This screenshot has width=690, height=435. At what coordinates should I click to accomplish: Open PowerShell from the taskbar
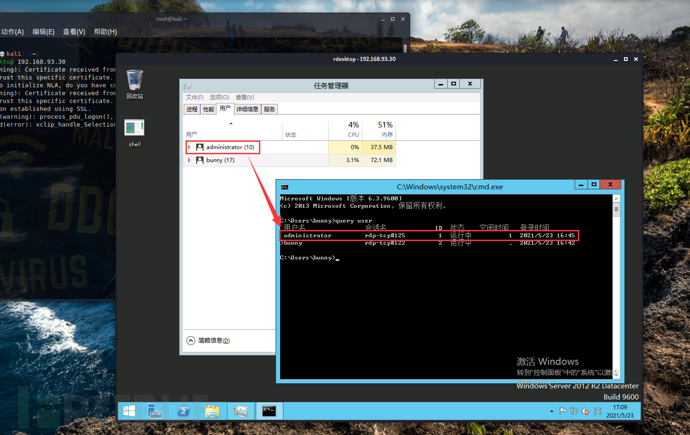(x=184, y=411)
